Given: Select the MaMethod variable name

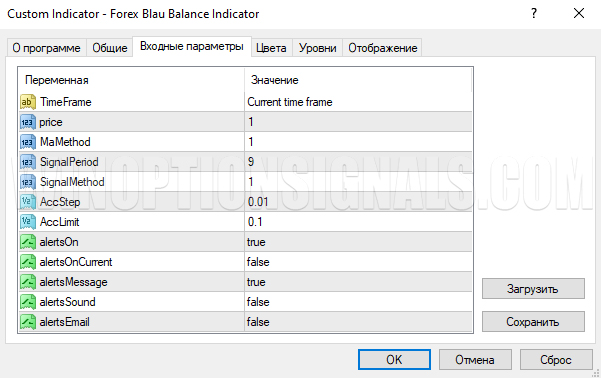Looking at the screenshot, I should [65, 142].
